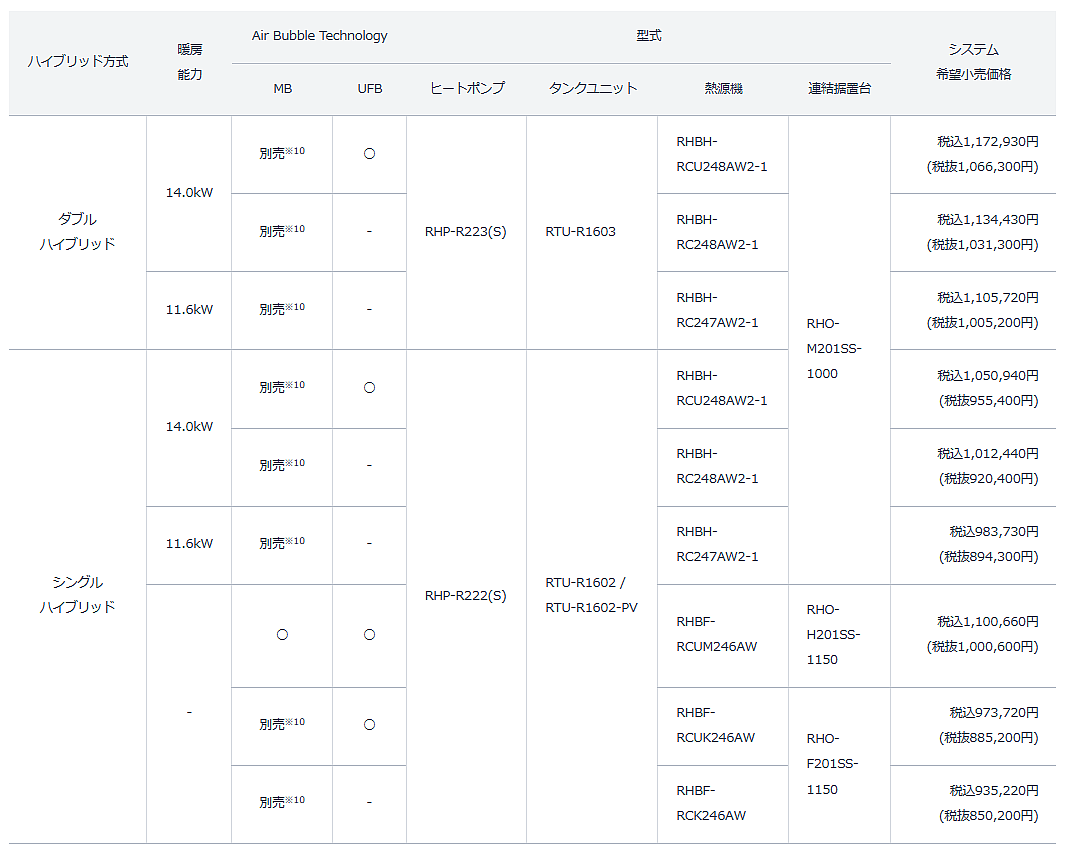Select the シングルハイブリッド row label
This screenshot has width=1069, height=852.
77,595
